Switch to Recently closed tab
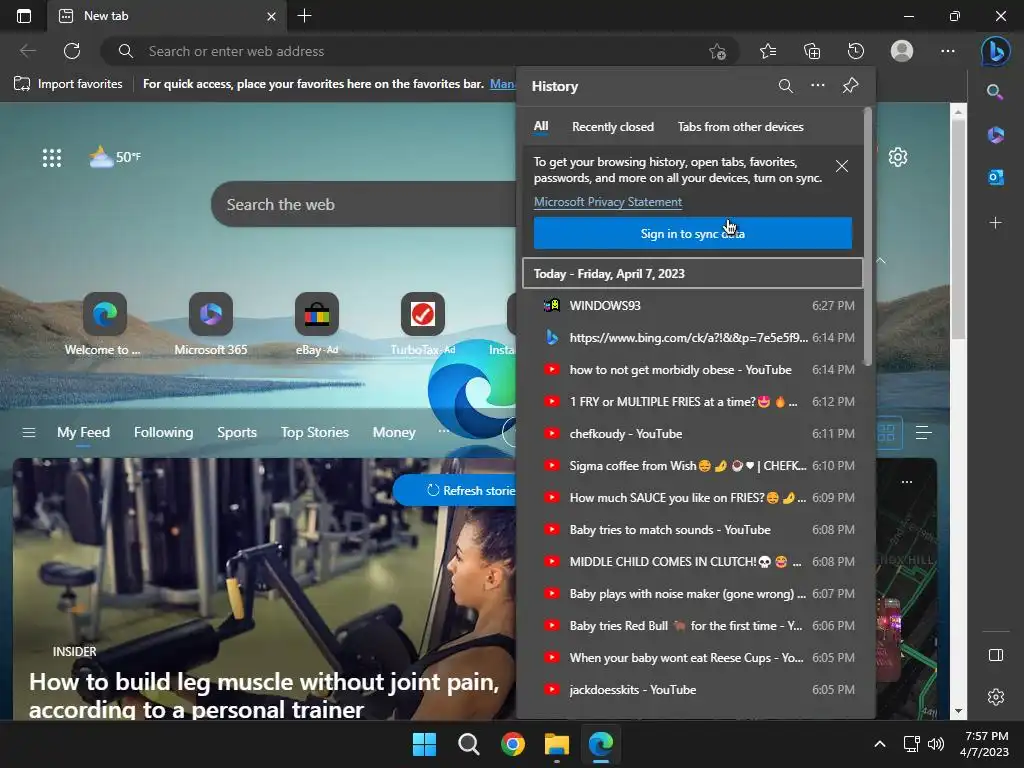The width and height of the screenshot is (1024, 768). 613,127
